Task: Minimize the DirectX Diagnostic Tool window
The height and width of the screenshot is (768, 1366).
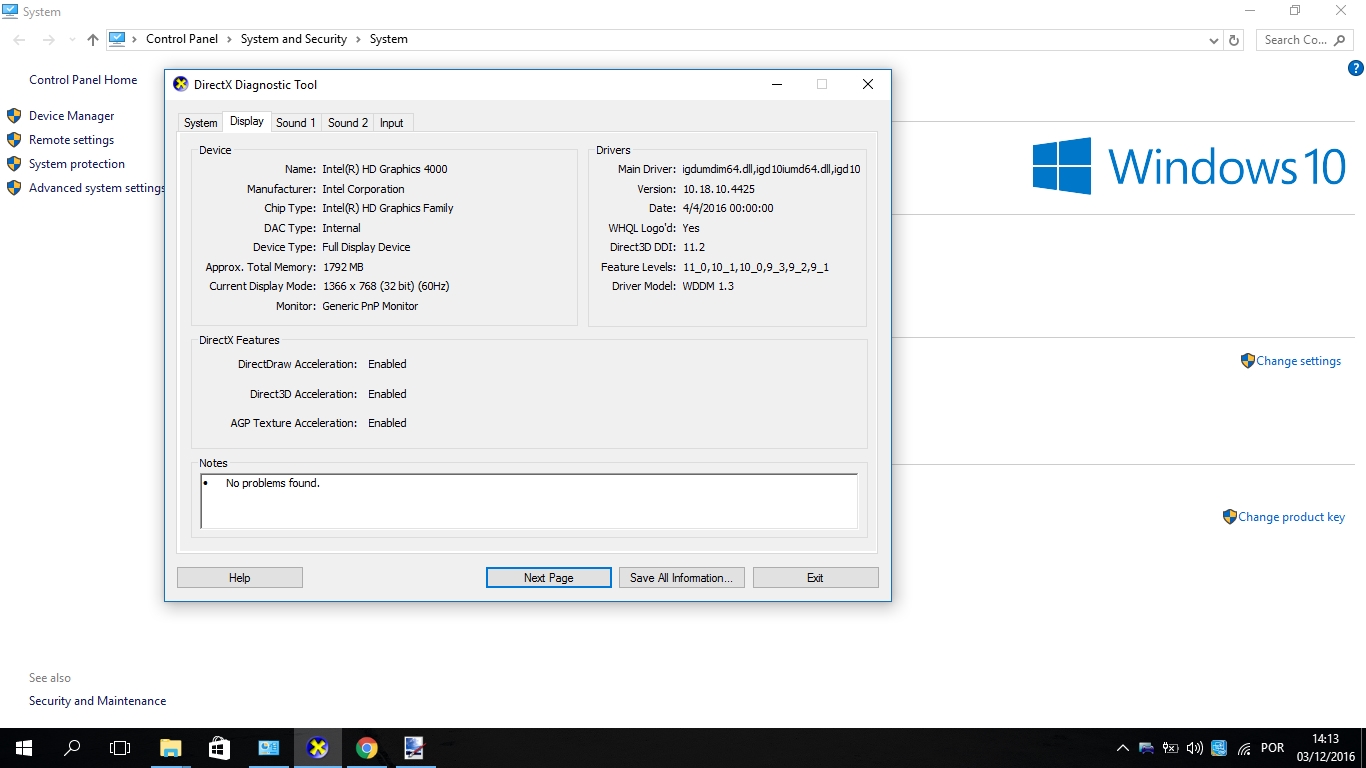Action: (777, 85)
